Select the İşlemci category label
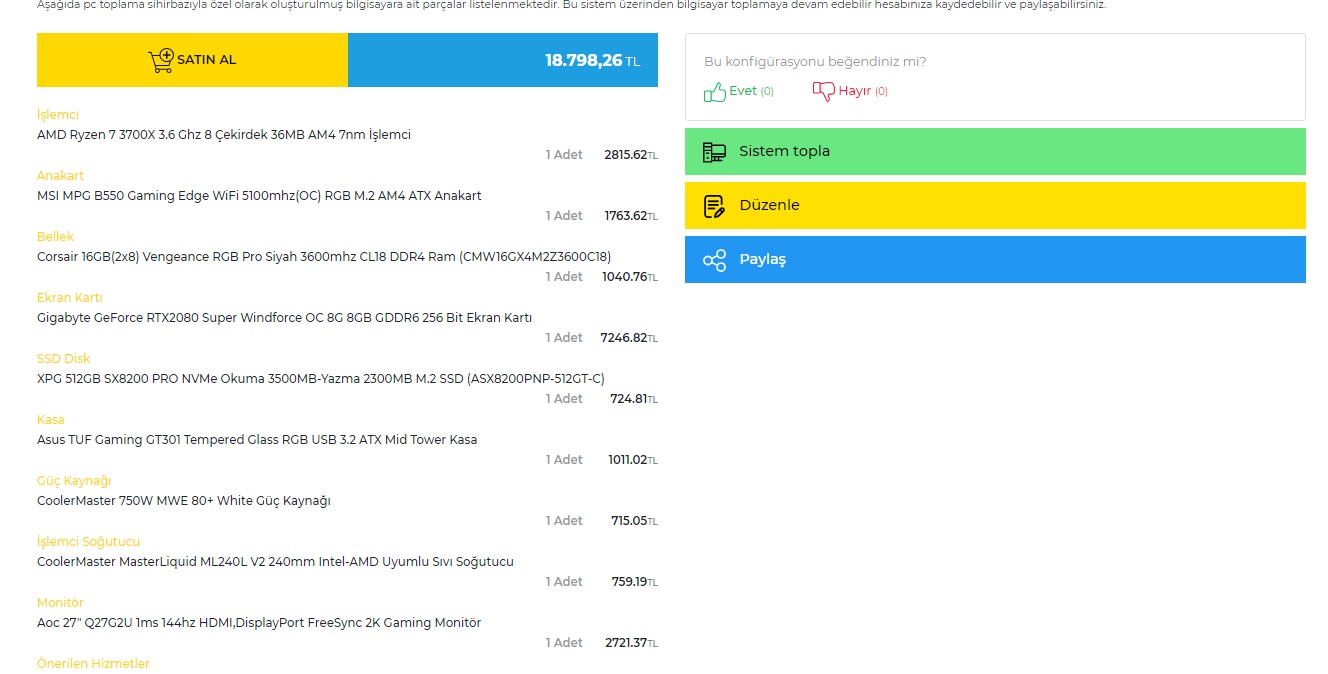Screen dimensions: 1328x674 [x=58, y=115]
